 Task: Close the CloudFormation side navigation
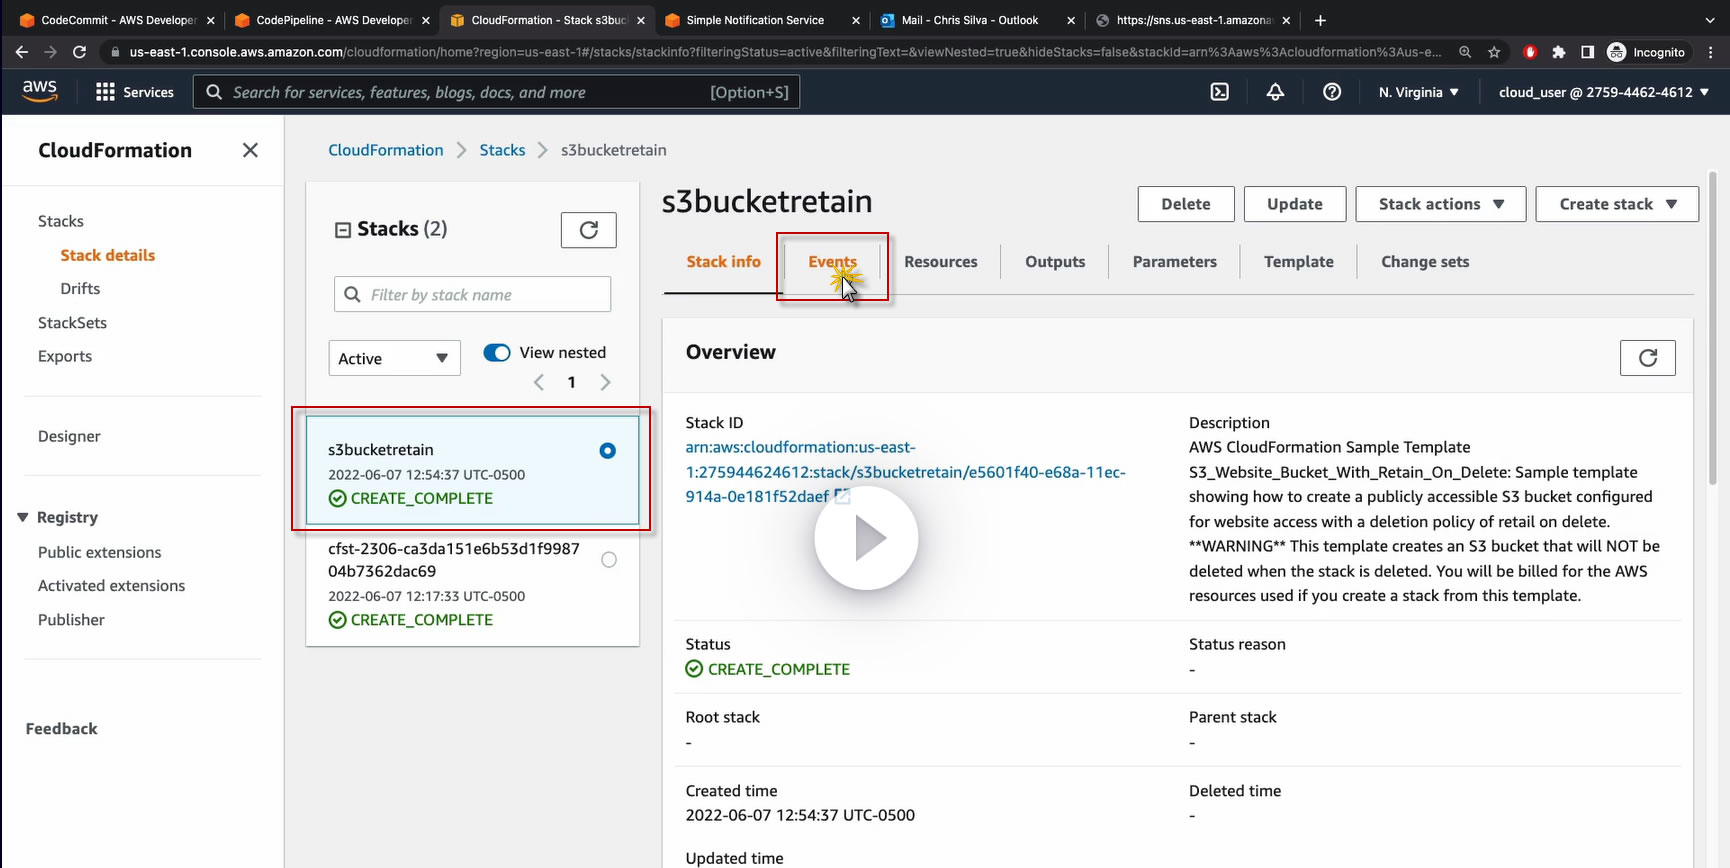tap(250, 150)
